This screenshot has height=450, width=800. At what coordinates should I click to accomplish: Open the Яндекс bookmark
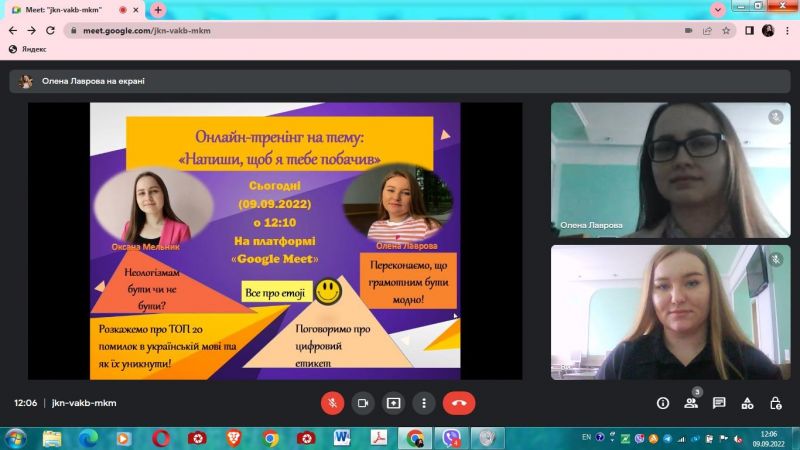point(28,49)
